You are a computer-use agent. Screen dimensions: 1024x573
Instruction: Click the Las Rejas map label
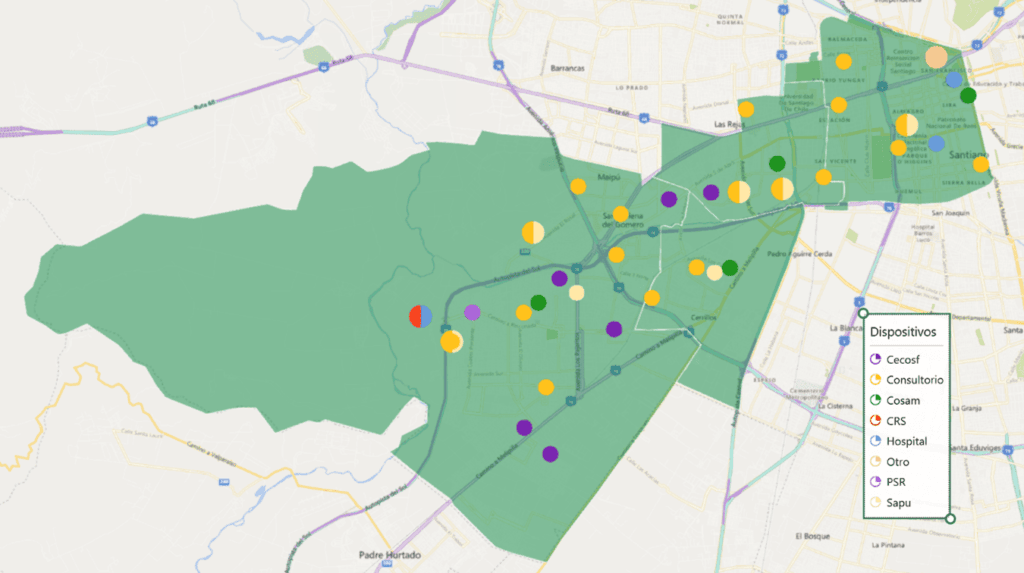[732, 125]
